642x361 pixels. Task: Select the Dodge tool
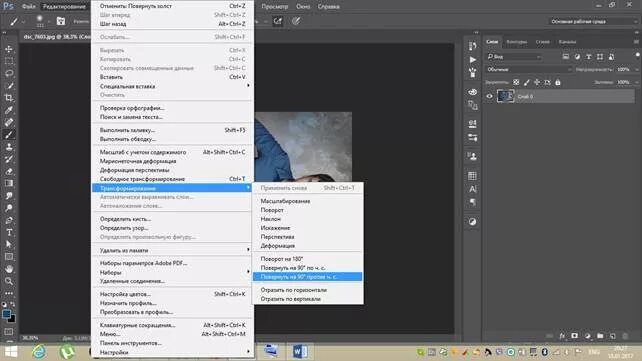pyautogui.click(x=9, y=208)
